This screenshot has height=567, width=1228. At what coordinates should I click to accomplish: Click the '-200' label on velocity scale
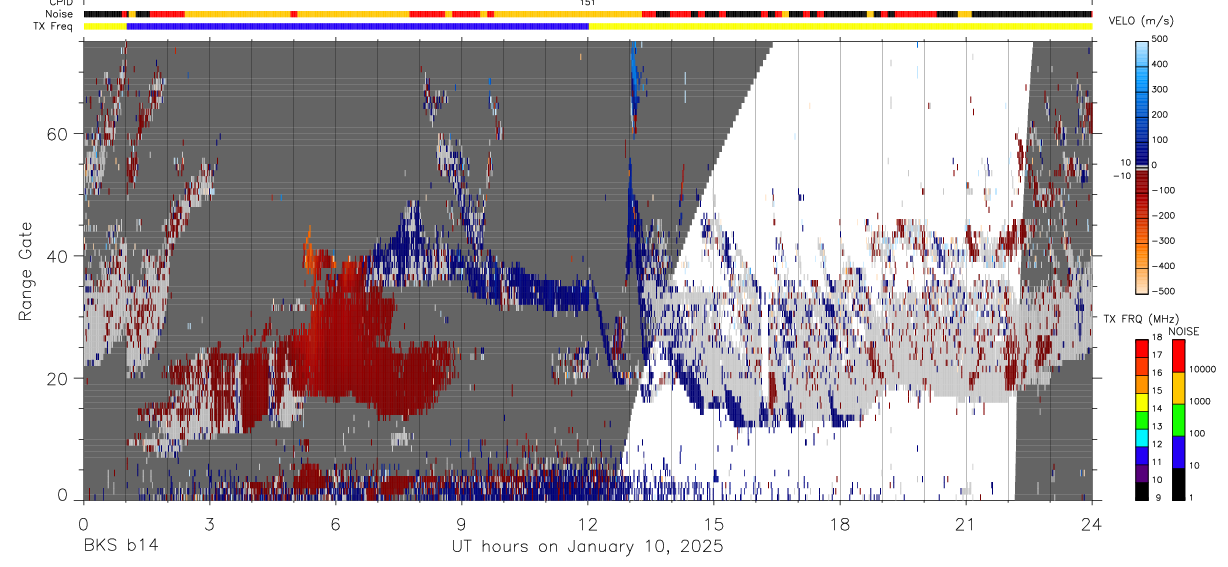[x=1162, y=215]
